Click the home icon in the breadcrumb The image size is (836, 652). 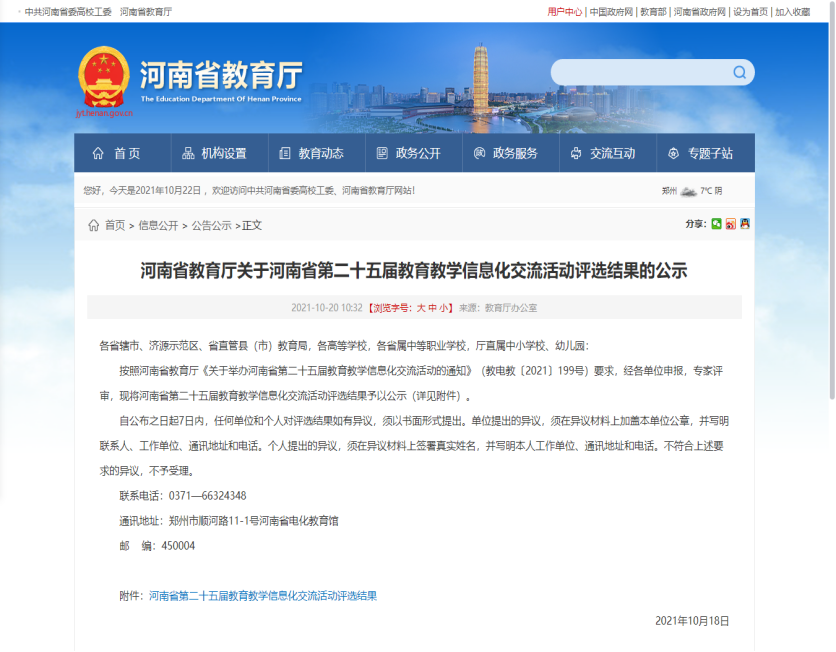coord(93,226)
